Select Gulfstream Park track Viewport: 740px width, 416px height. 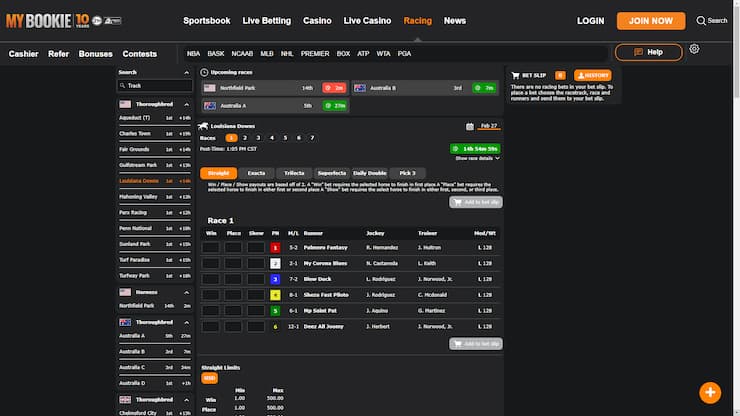tap(155, 165)
